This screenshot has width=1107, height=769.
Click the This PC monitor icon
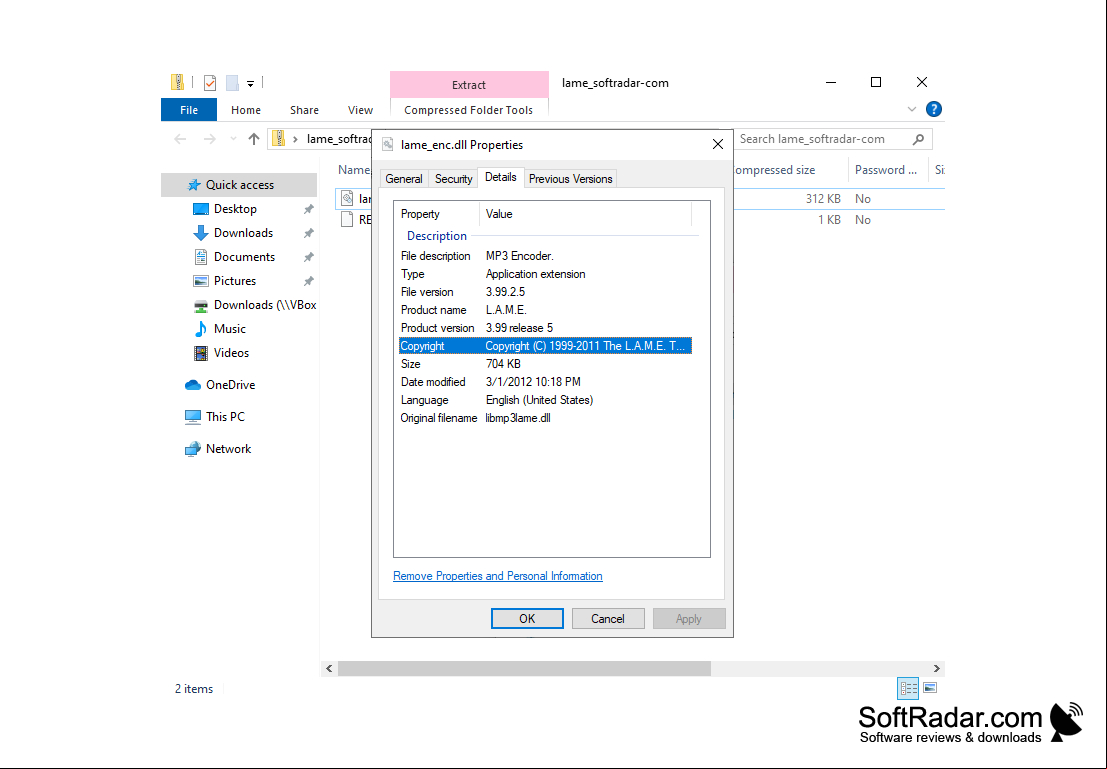(x=193, y=417)
